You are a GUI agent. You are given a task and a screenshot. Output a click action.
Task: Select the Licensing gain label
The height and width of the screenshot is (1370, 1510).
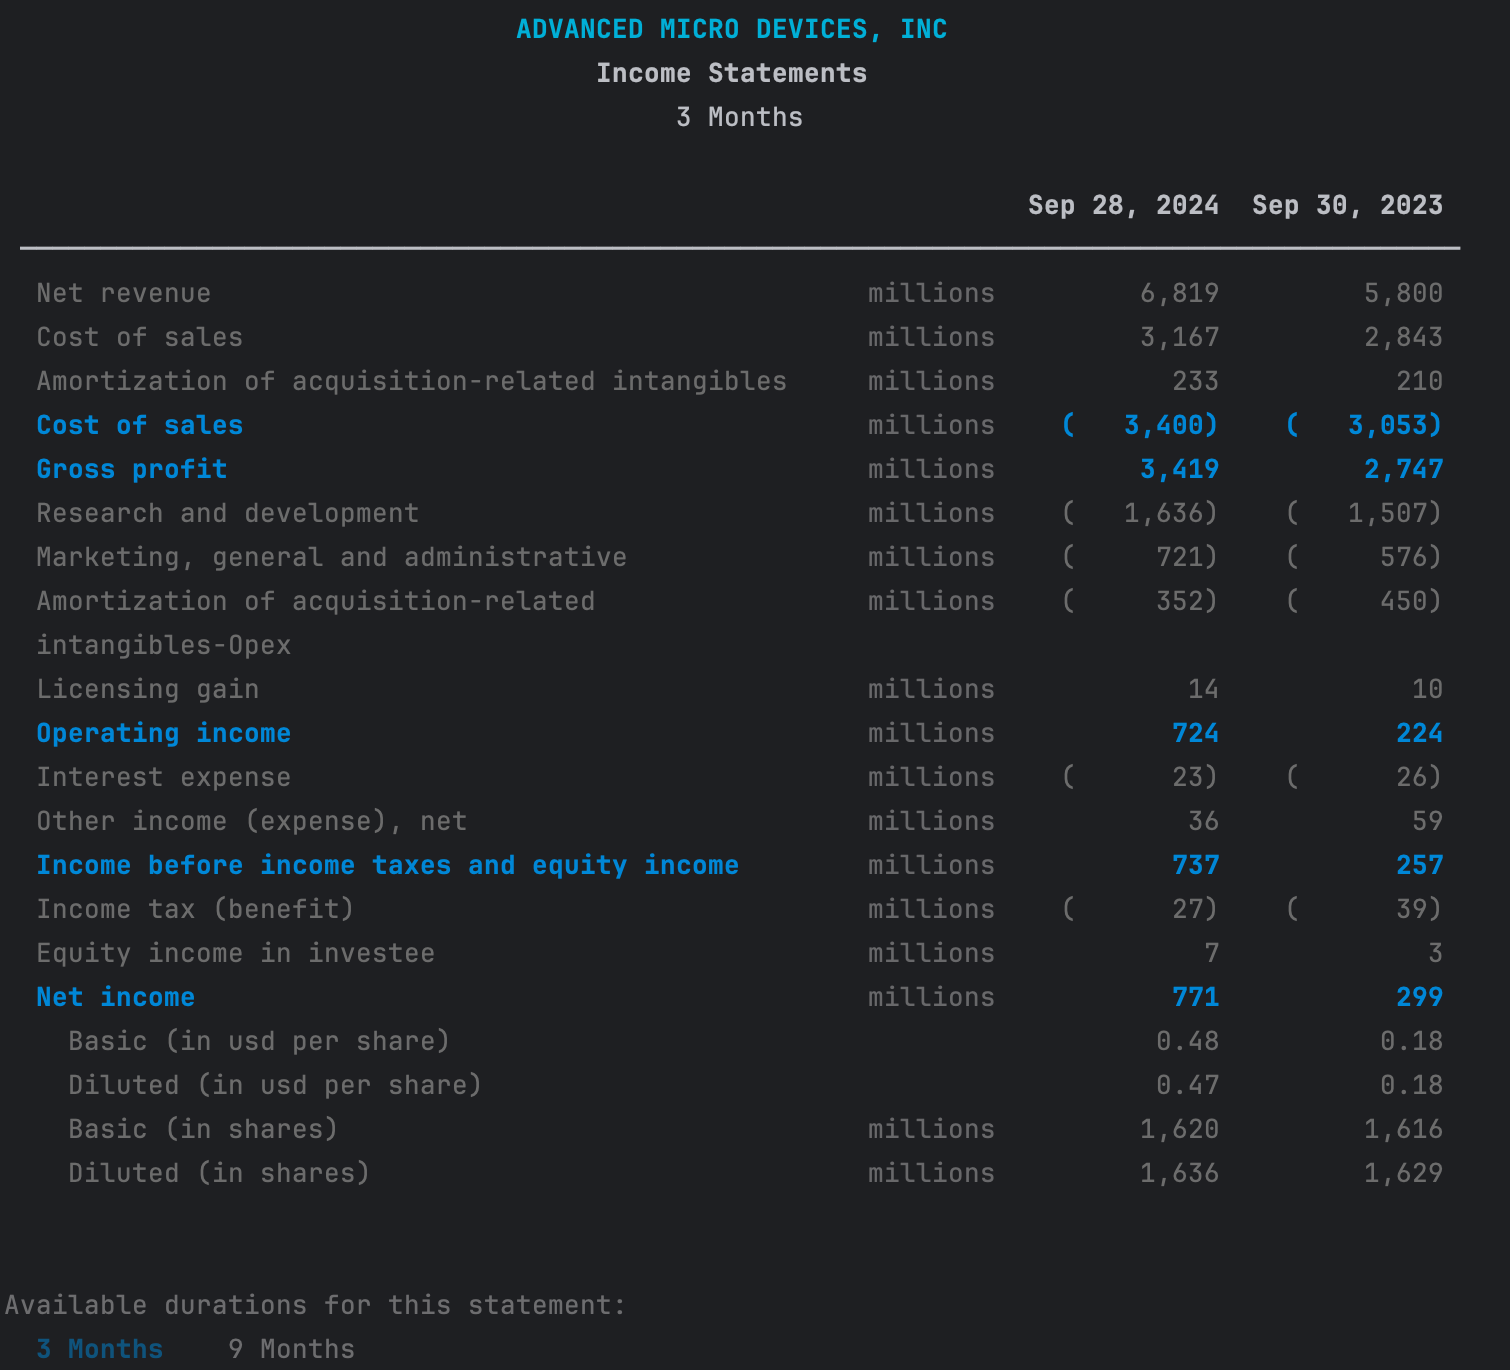[147, 689]
